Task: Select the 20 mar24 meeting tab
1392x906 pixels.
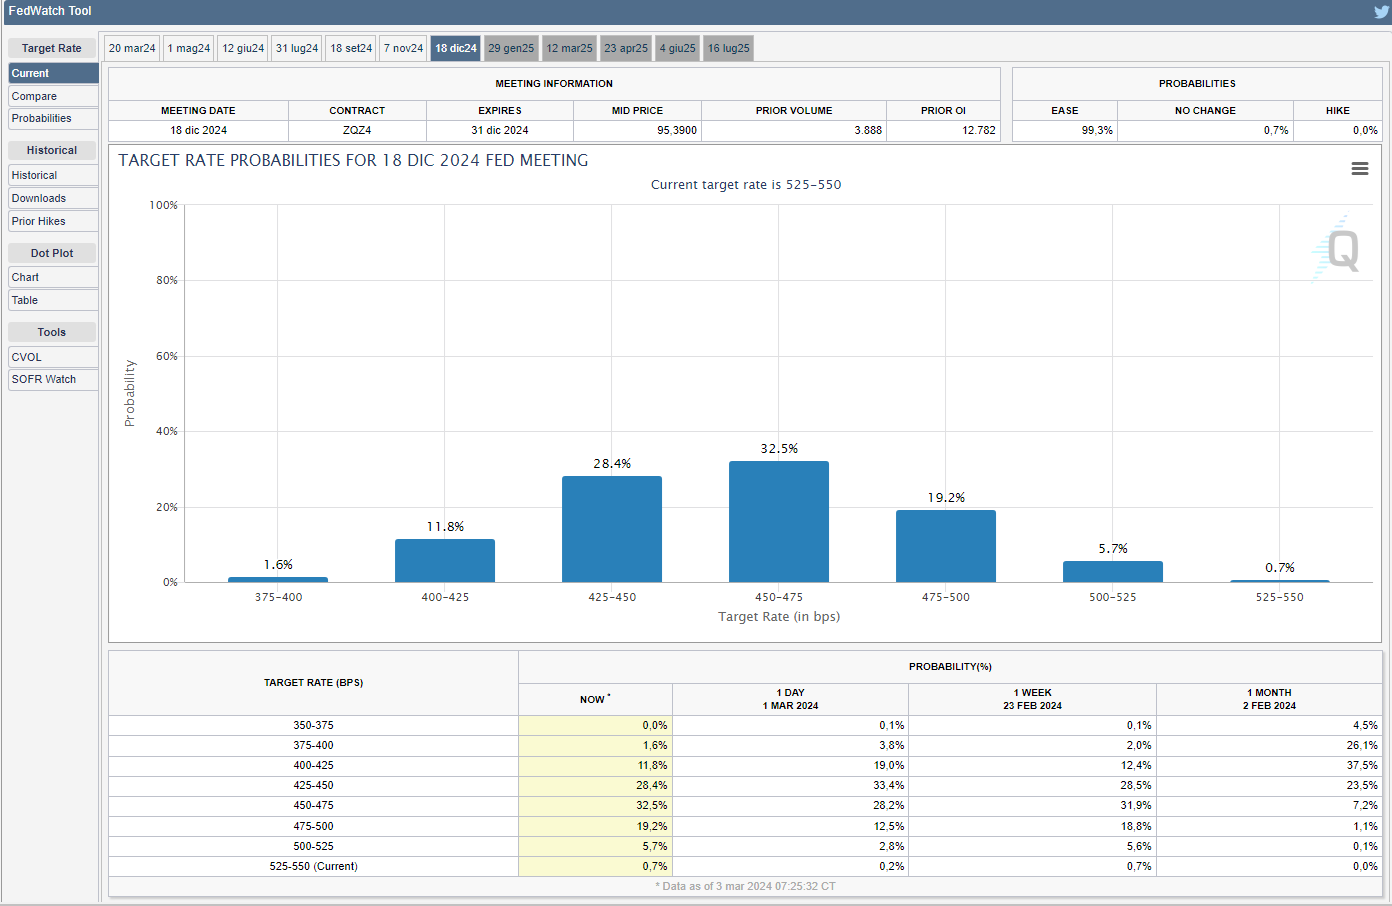Action: point(132,48)
